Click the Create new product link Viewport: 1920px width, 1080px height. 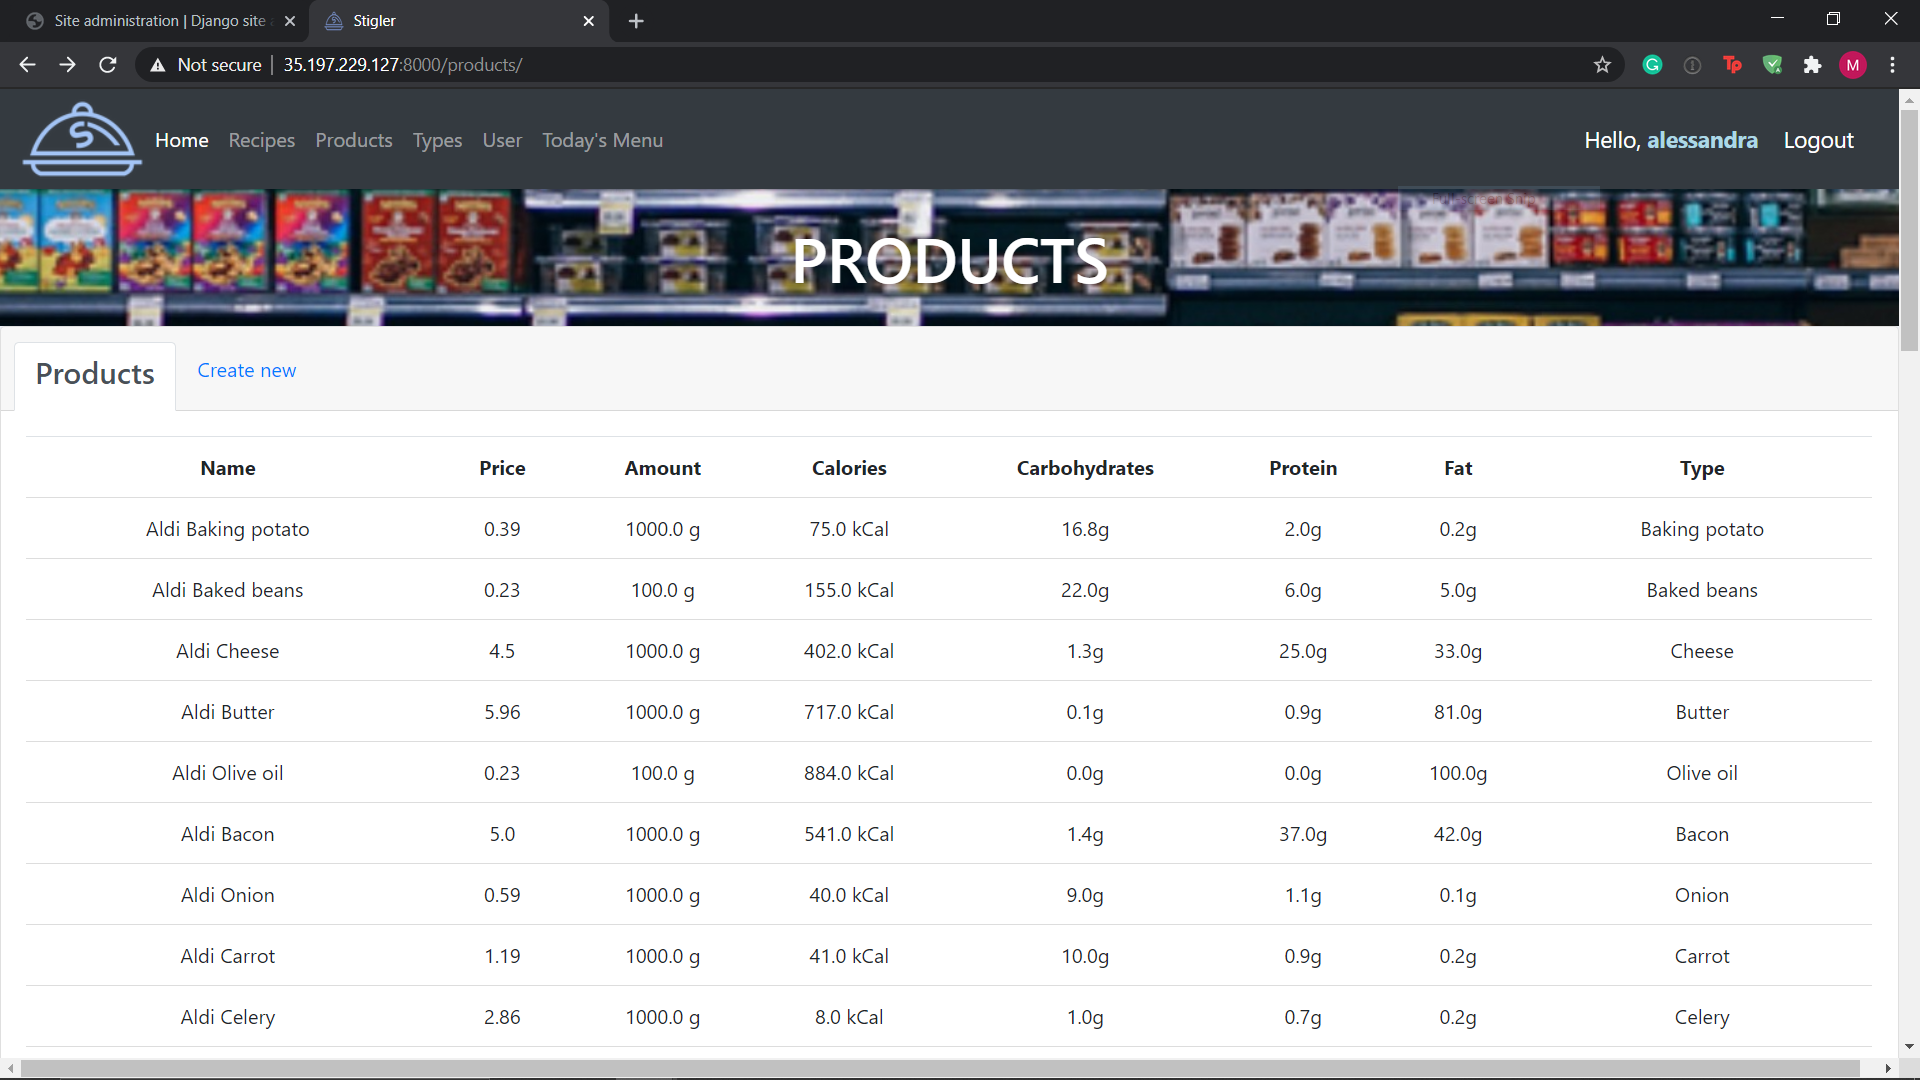(246, 370)
